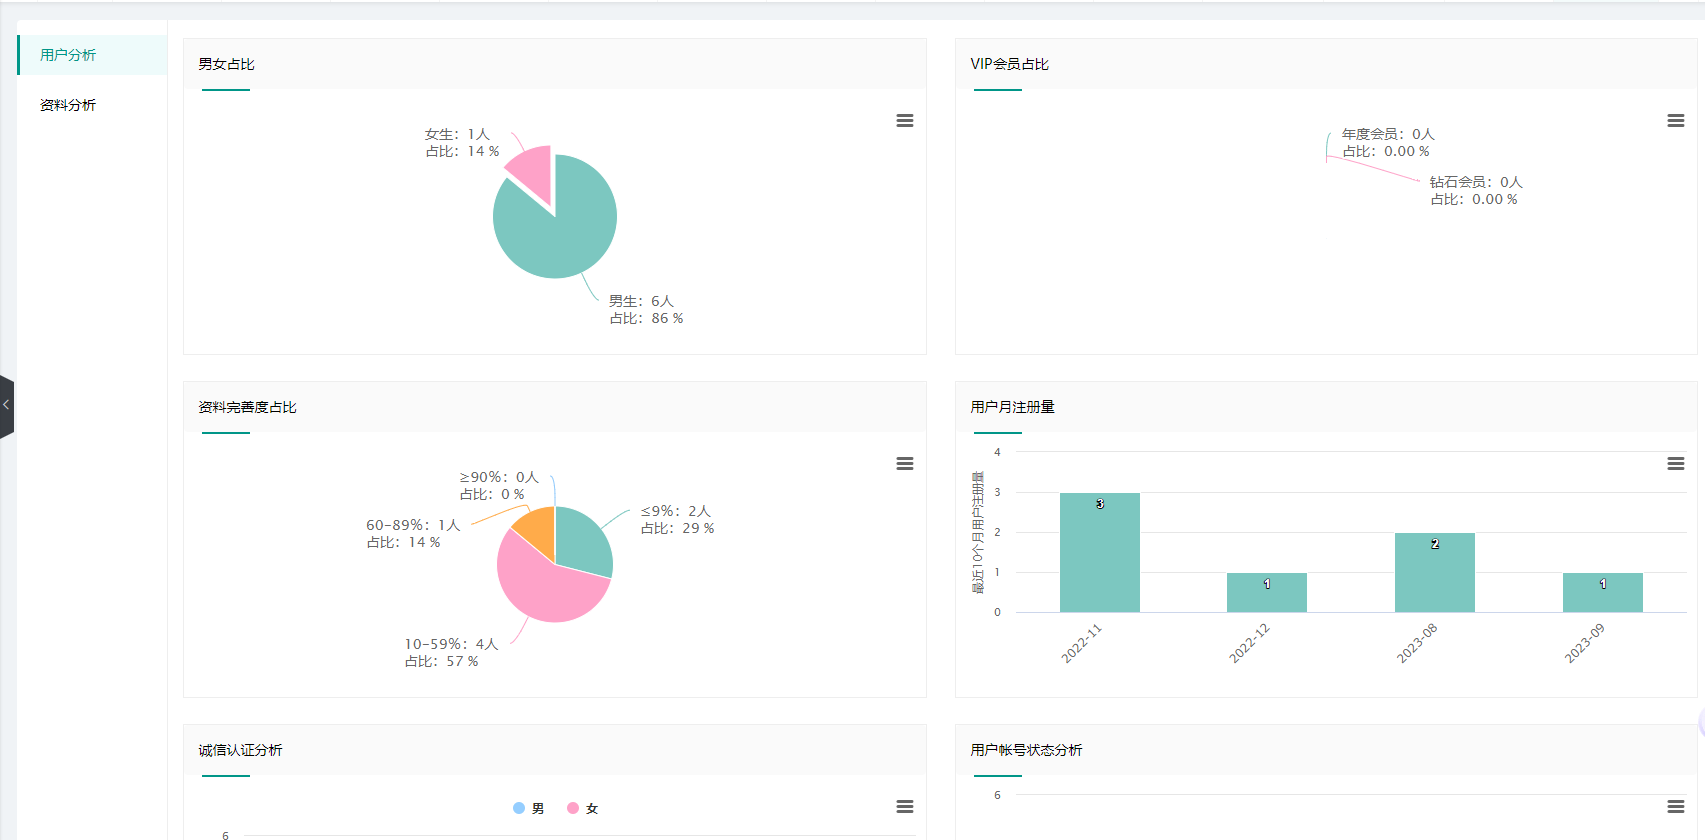Toggle the 男 legend series in 诚信认证分析

point(529,808)
